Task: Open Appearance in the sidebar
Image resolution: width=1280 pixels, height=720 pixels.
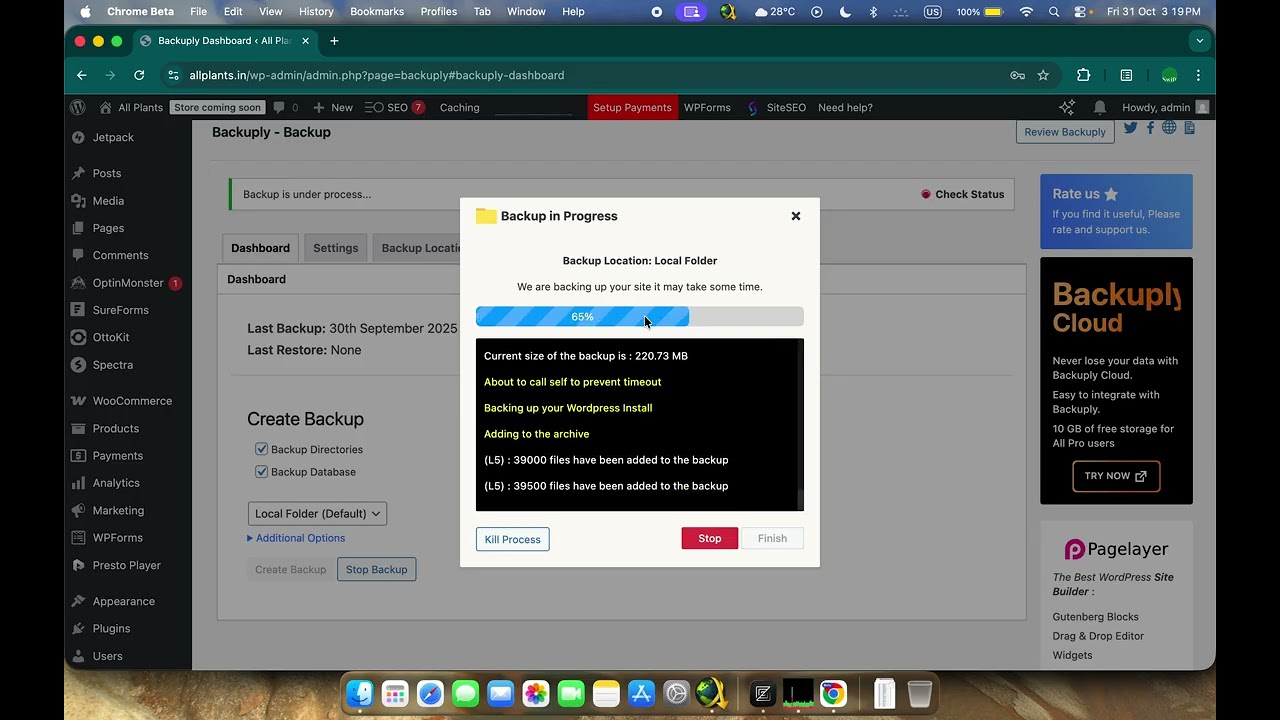Action: click(x=124, y=601)
